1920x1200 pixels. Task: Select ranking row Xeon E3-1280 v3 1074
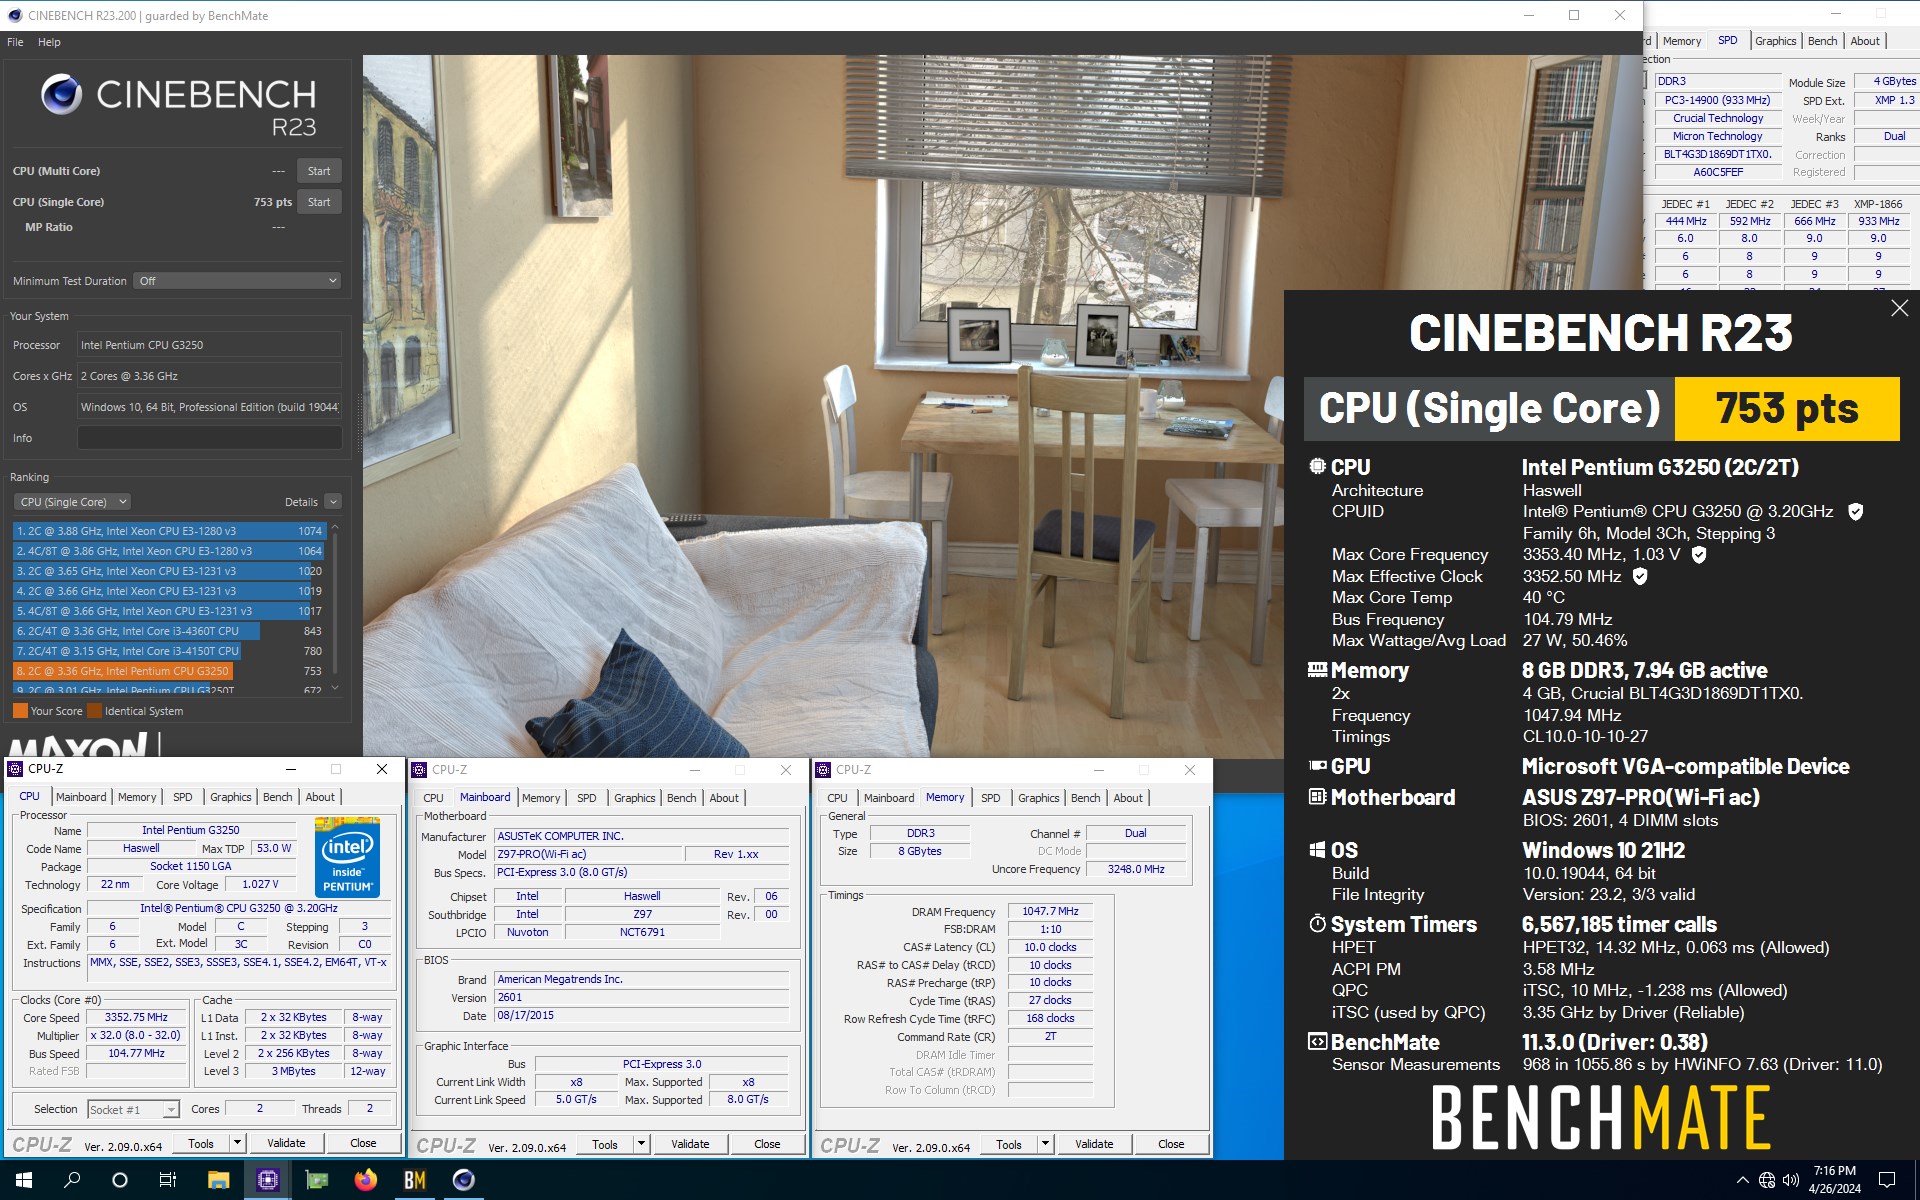point(170,531)
